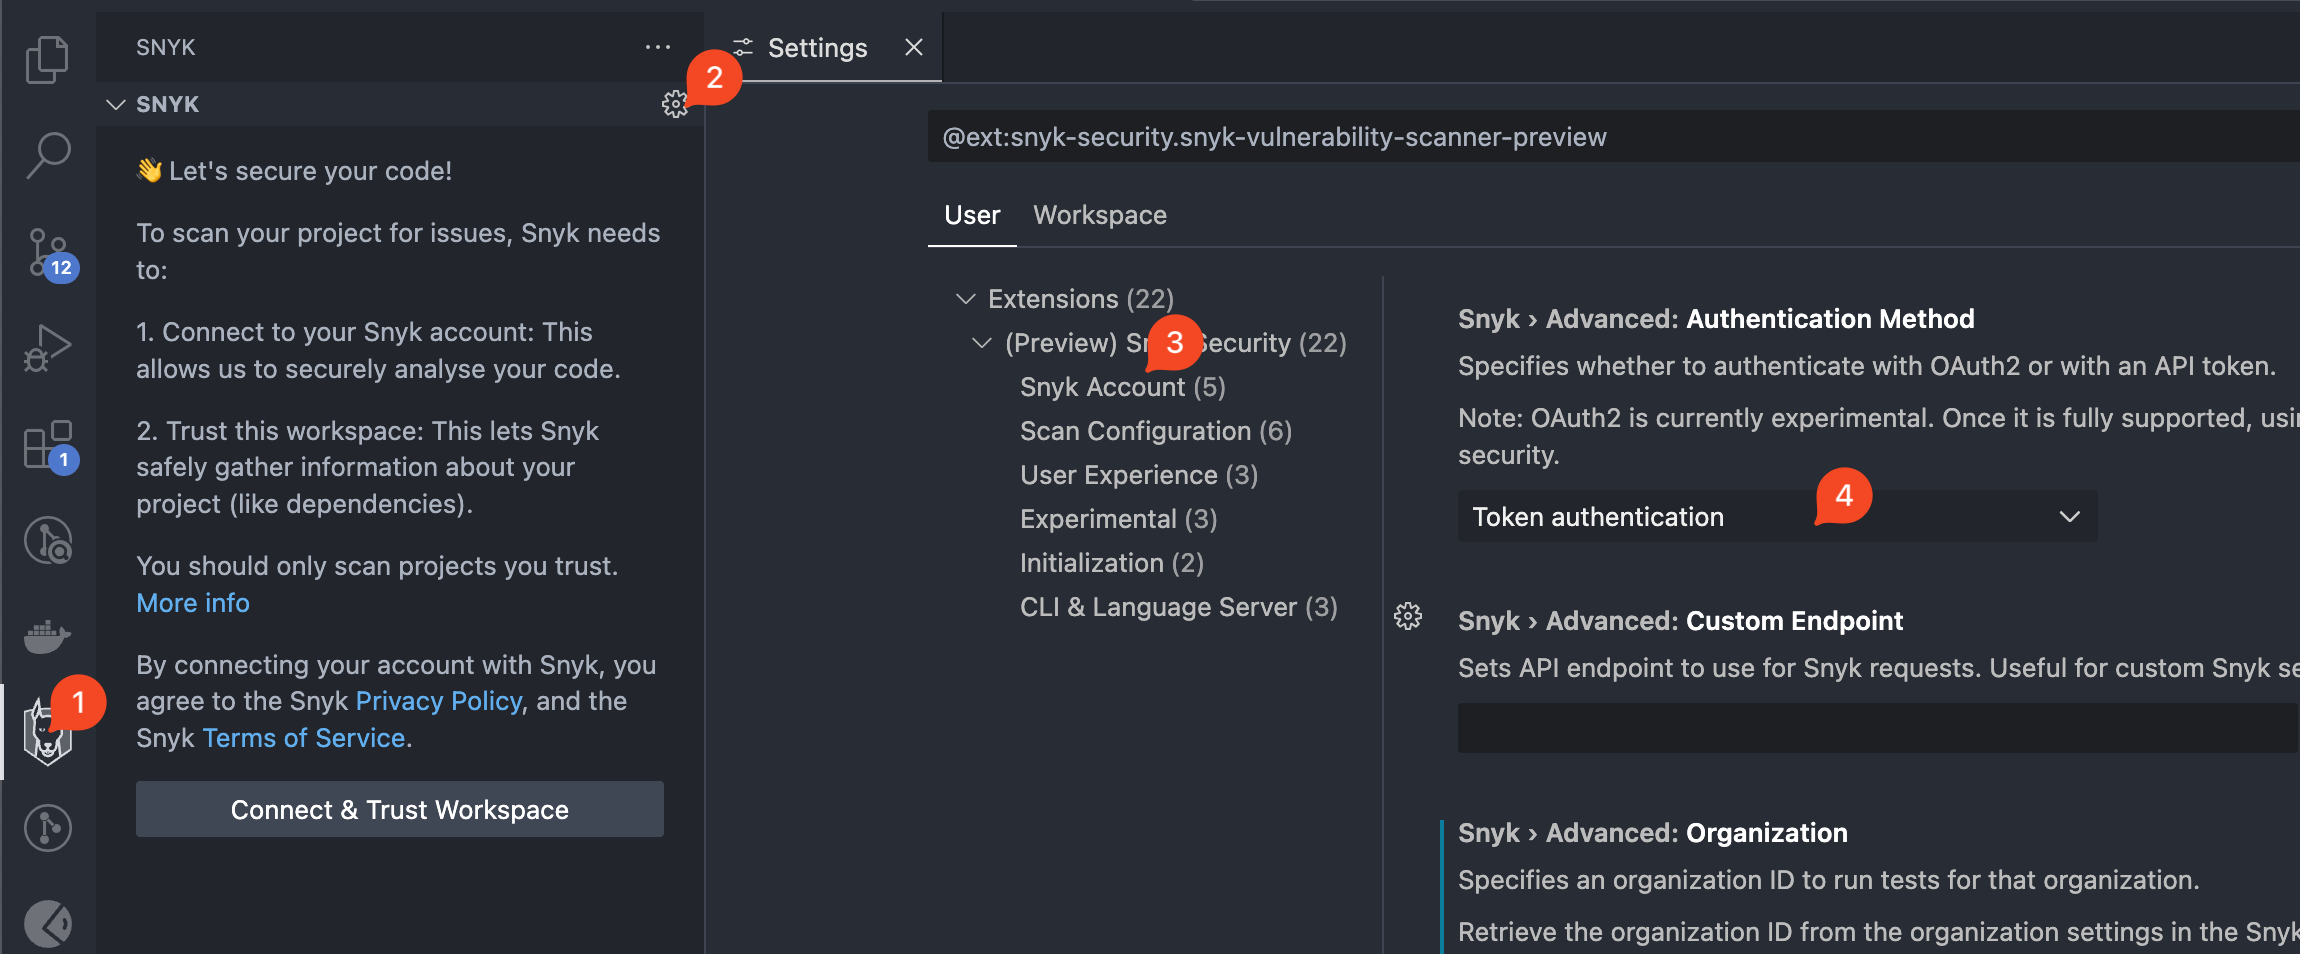Select the User settings tab

click(x=971, y=215)
